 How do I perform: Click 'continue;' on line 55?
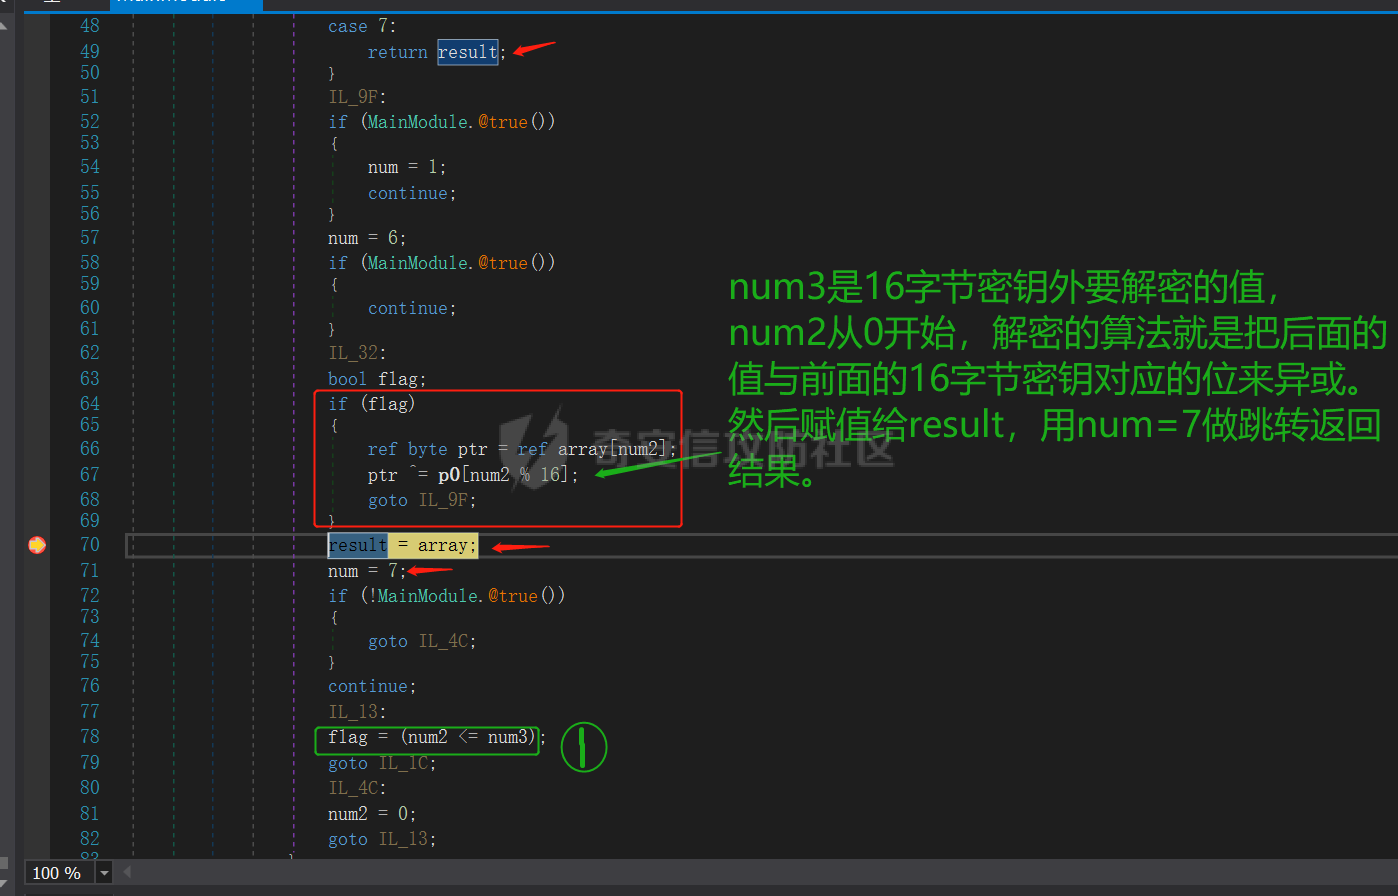(x=412, y=193)
